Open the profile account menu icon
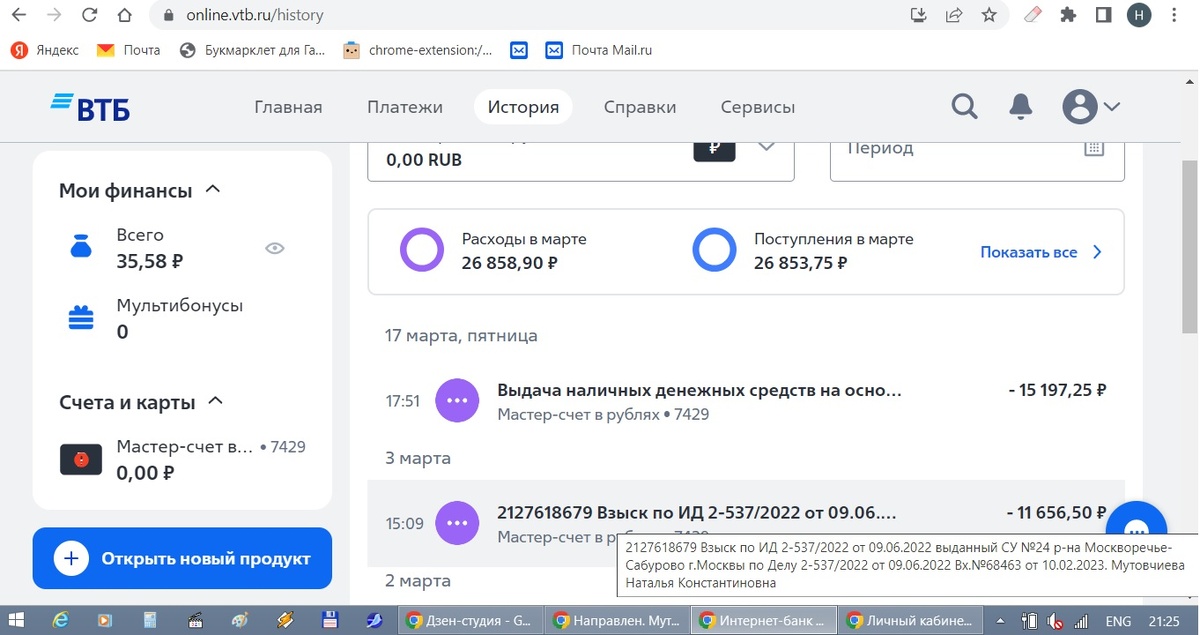1200x635 pixels. (1081, 106)
